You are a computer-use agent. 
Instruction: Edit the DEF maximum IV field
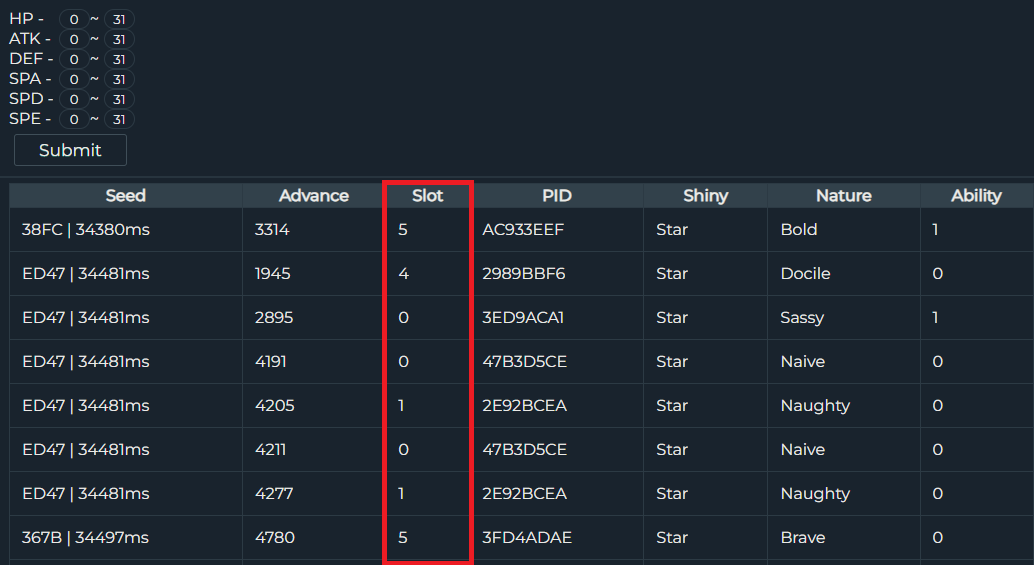[119, 59]
